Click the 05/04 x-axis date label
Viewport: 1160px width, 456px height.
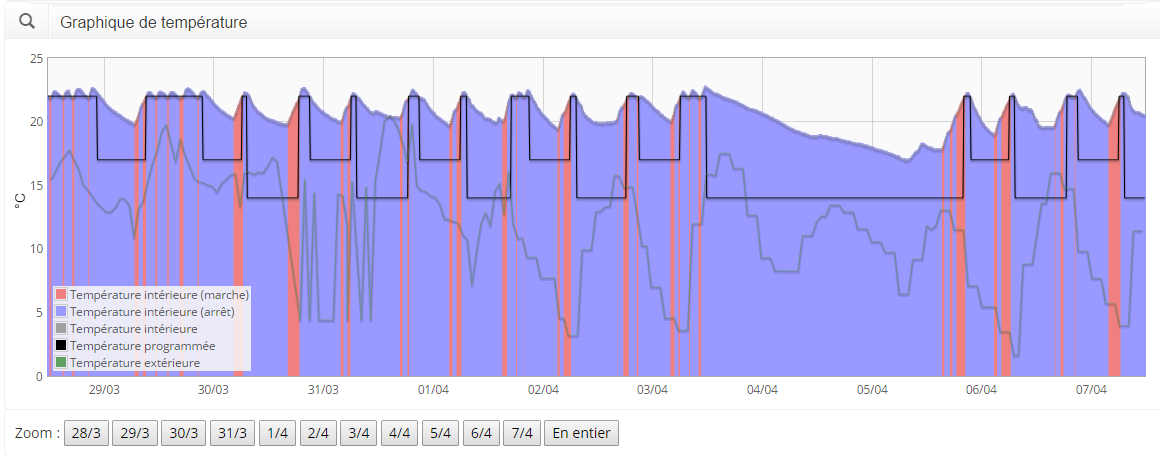point(872,389)
